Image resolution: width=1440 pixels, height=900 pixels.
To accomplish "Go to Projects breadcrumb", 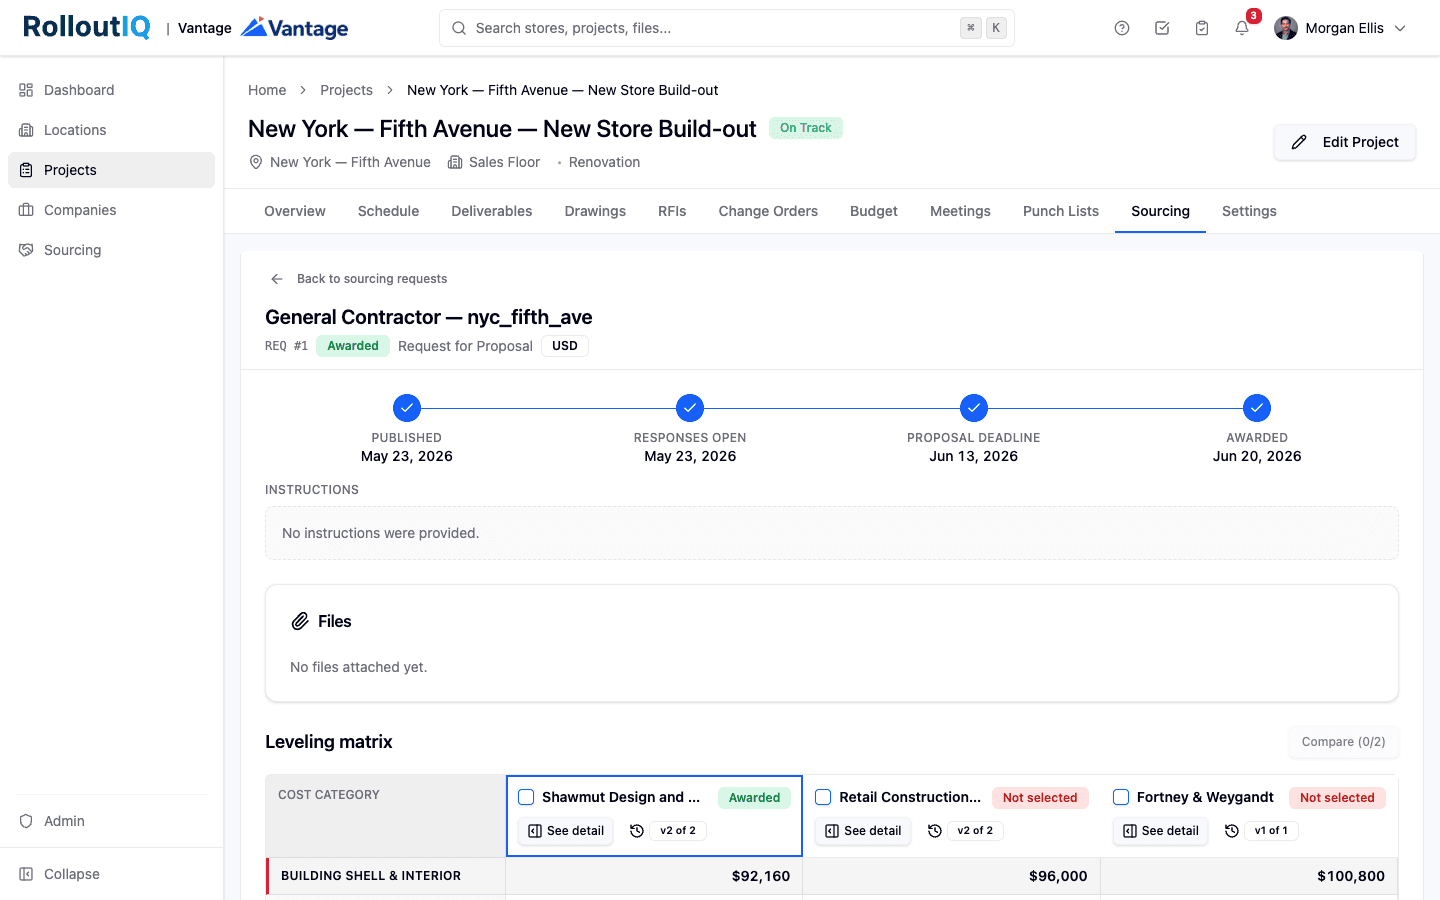I will [346, 90].
